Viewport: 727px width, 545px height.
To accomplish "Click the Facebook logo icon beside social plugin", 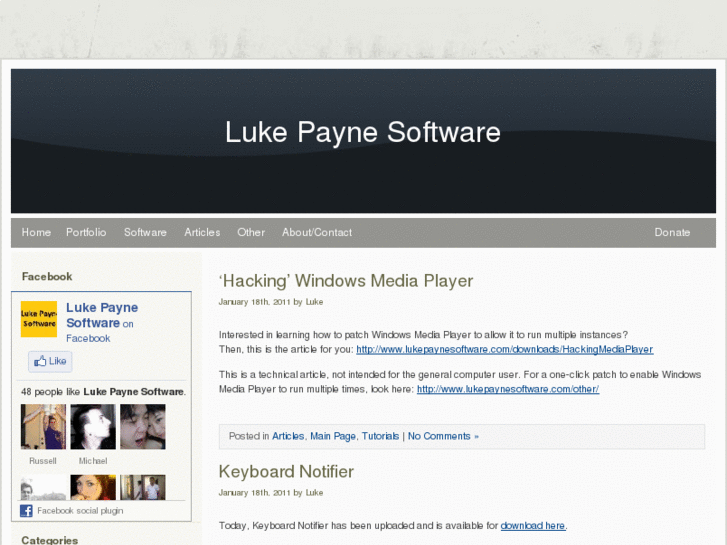I will tap(26, 511).
